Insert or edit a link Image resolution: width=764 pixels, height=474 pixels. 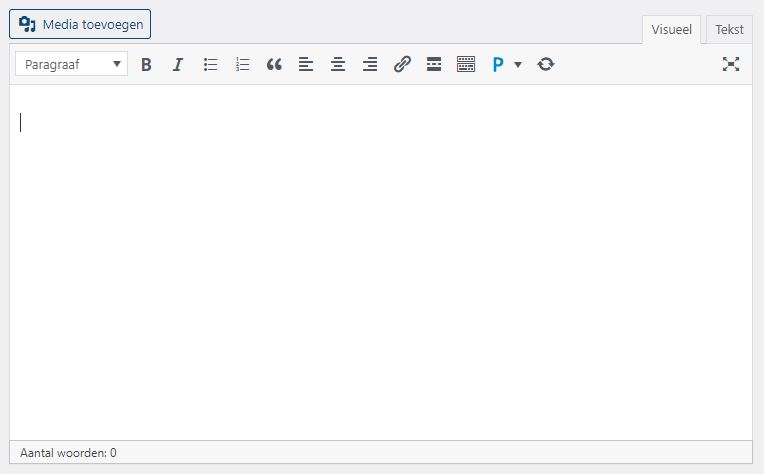(x=402, y=64)
